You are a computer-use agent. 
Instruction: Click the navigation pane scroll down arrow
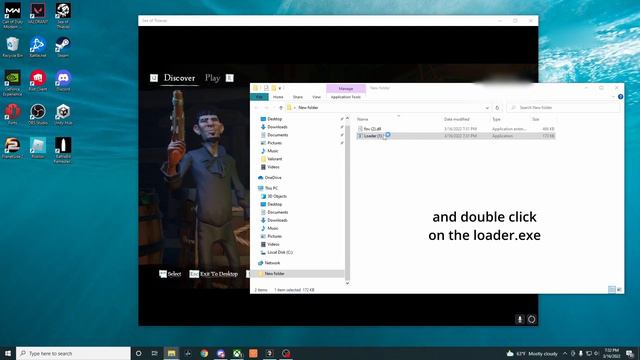347,283
